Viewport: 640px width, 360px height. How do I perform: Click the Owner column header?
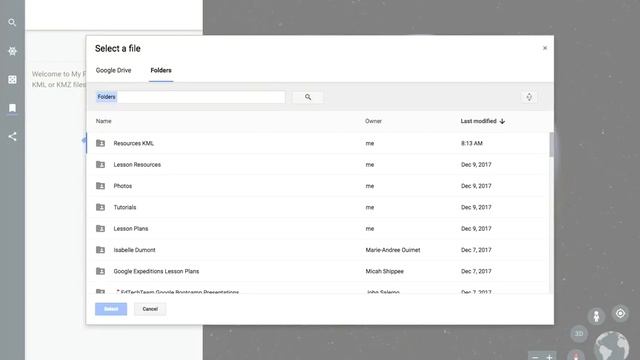pyautogui.click(x=373, y=121)
